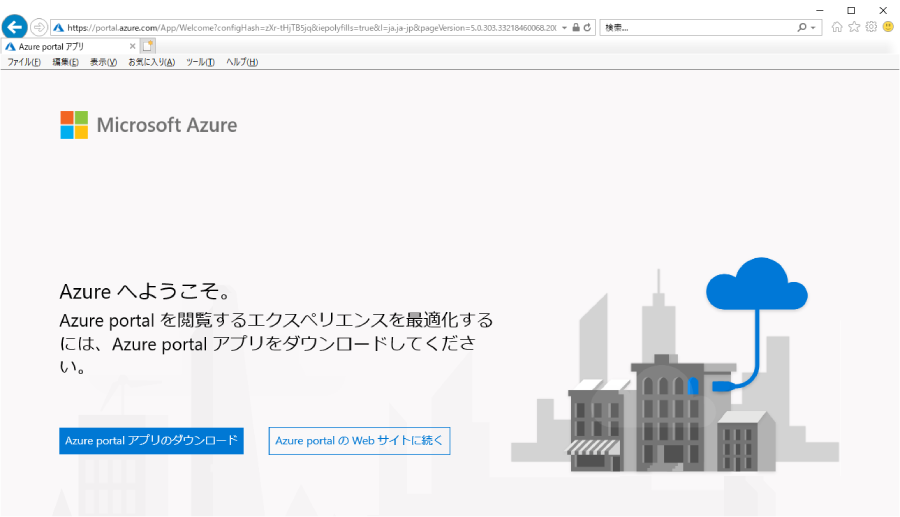The width and height of the screenshot is (900, 517).
Task: Open the Tools gear icon
Action: (x=871, y=27)
